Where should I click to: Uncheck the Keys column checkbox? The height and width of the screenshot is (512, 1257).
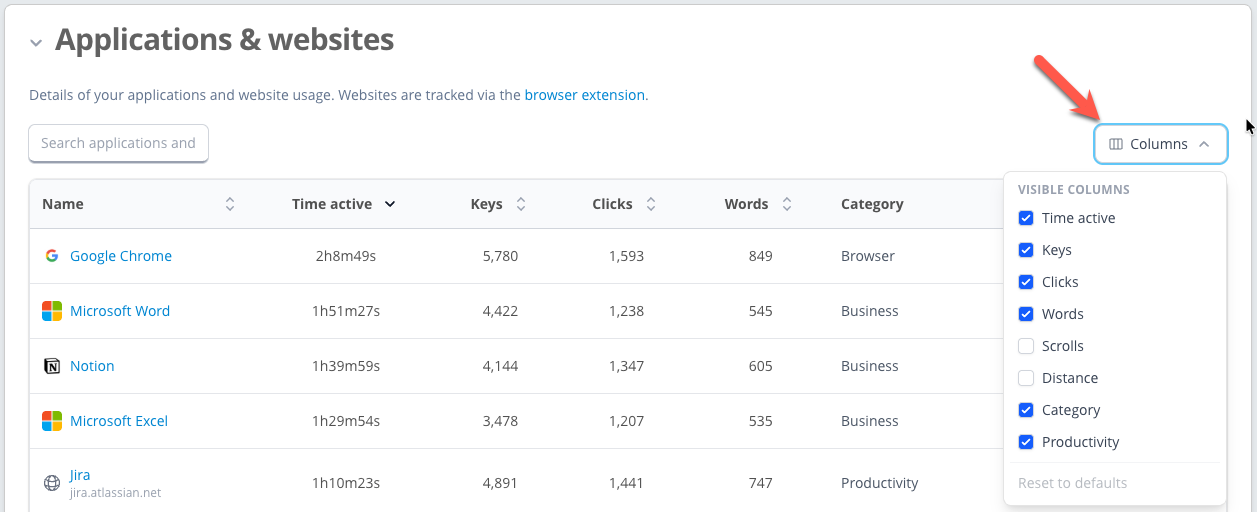tap(1026, 250)
